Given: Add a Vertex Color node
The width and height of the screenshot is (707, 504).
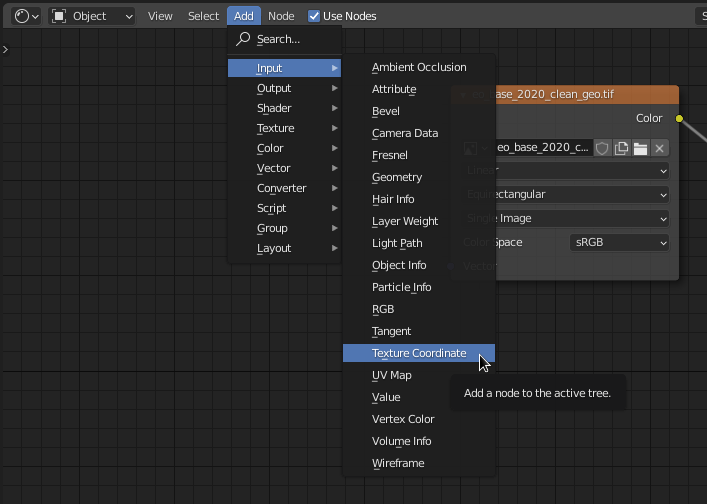Looking at the screenshot, I should pos(419,419).
